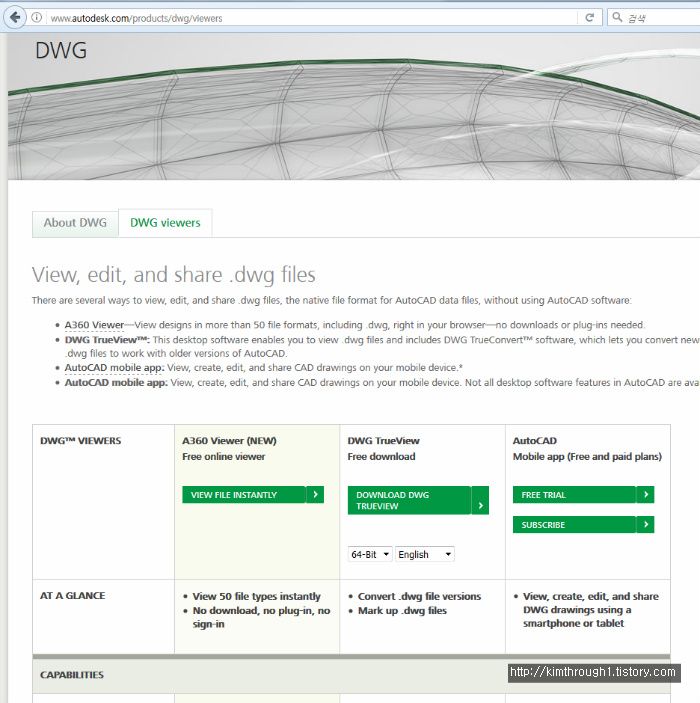Click text Free download

tap(381, 456)
